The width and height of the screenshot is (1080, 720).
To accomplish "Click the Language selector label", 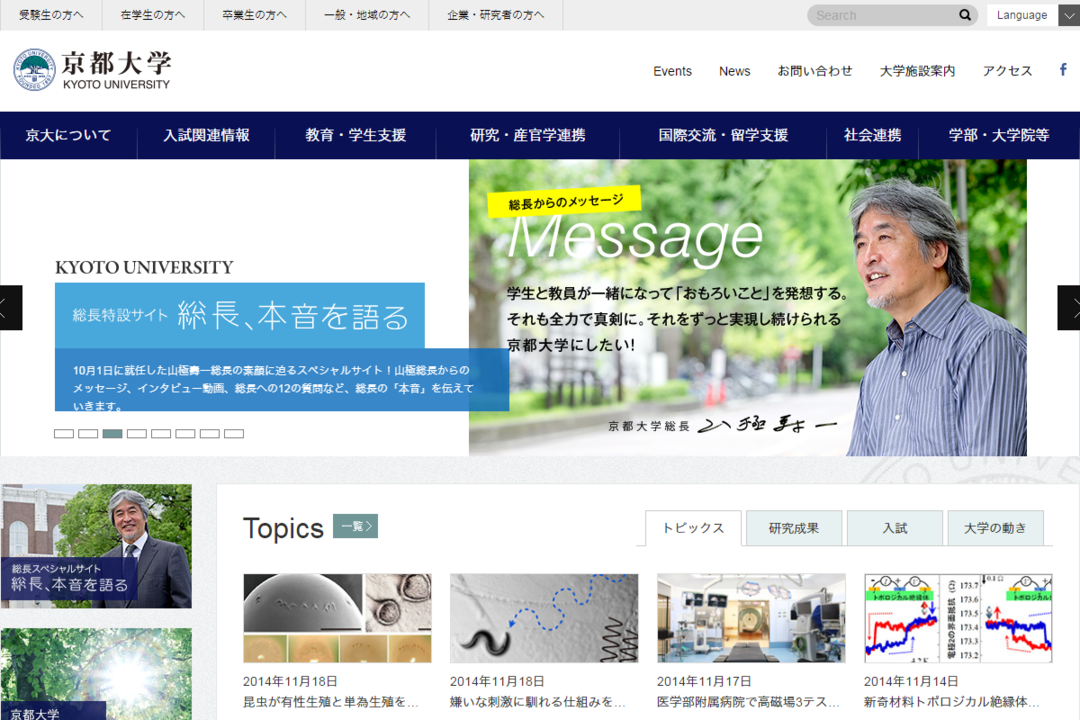I will point(1022,15).
